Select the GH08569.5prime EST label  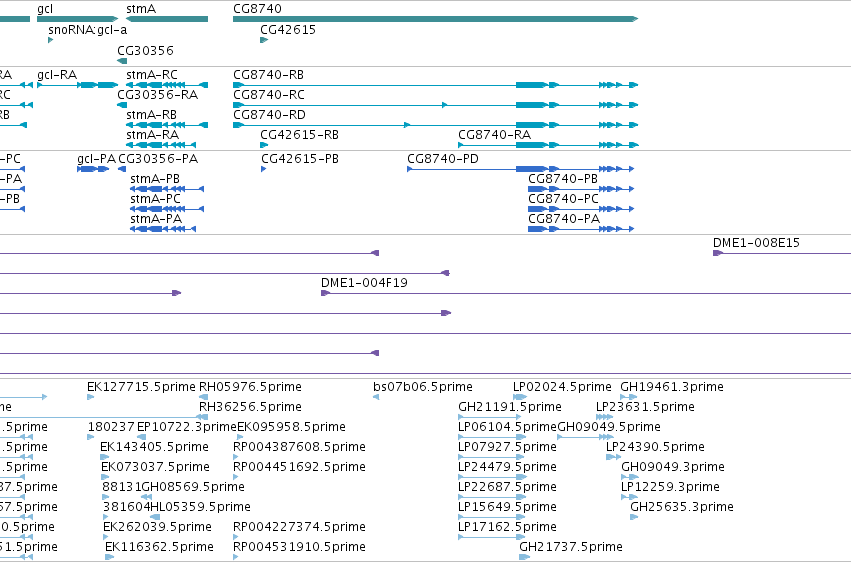point(193,487)
